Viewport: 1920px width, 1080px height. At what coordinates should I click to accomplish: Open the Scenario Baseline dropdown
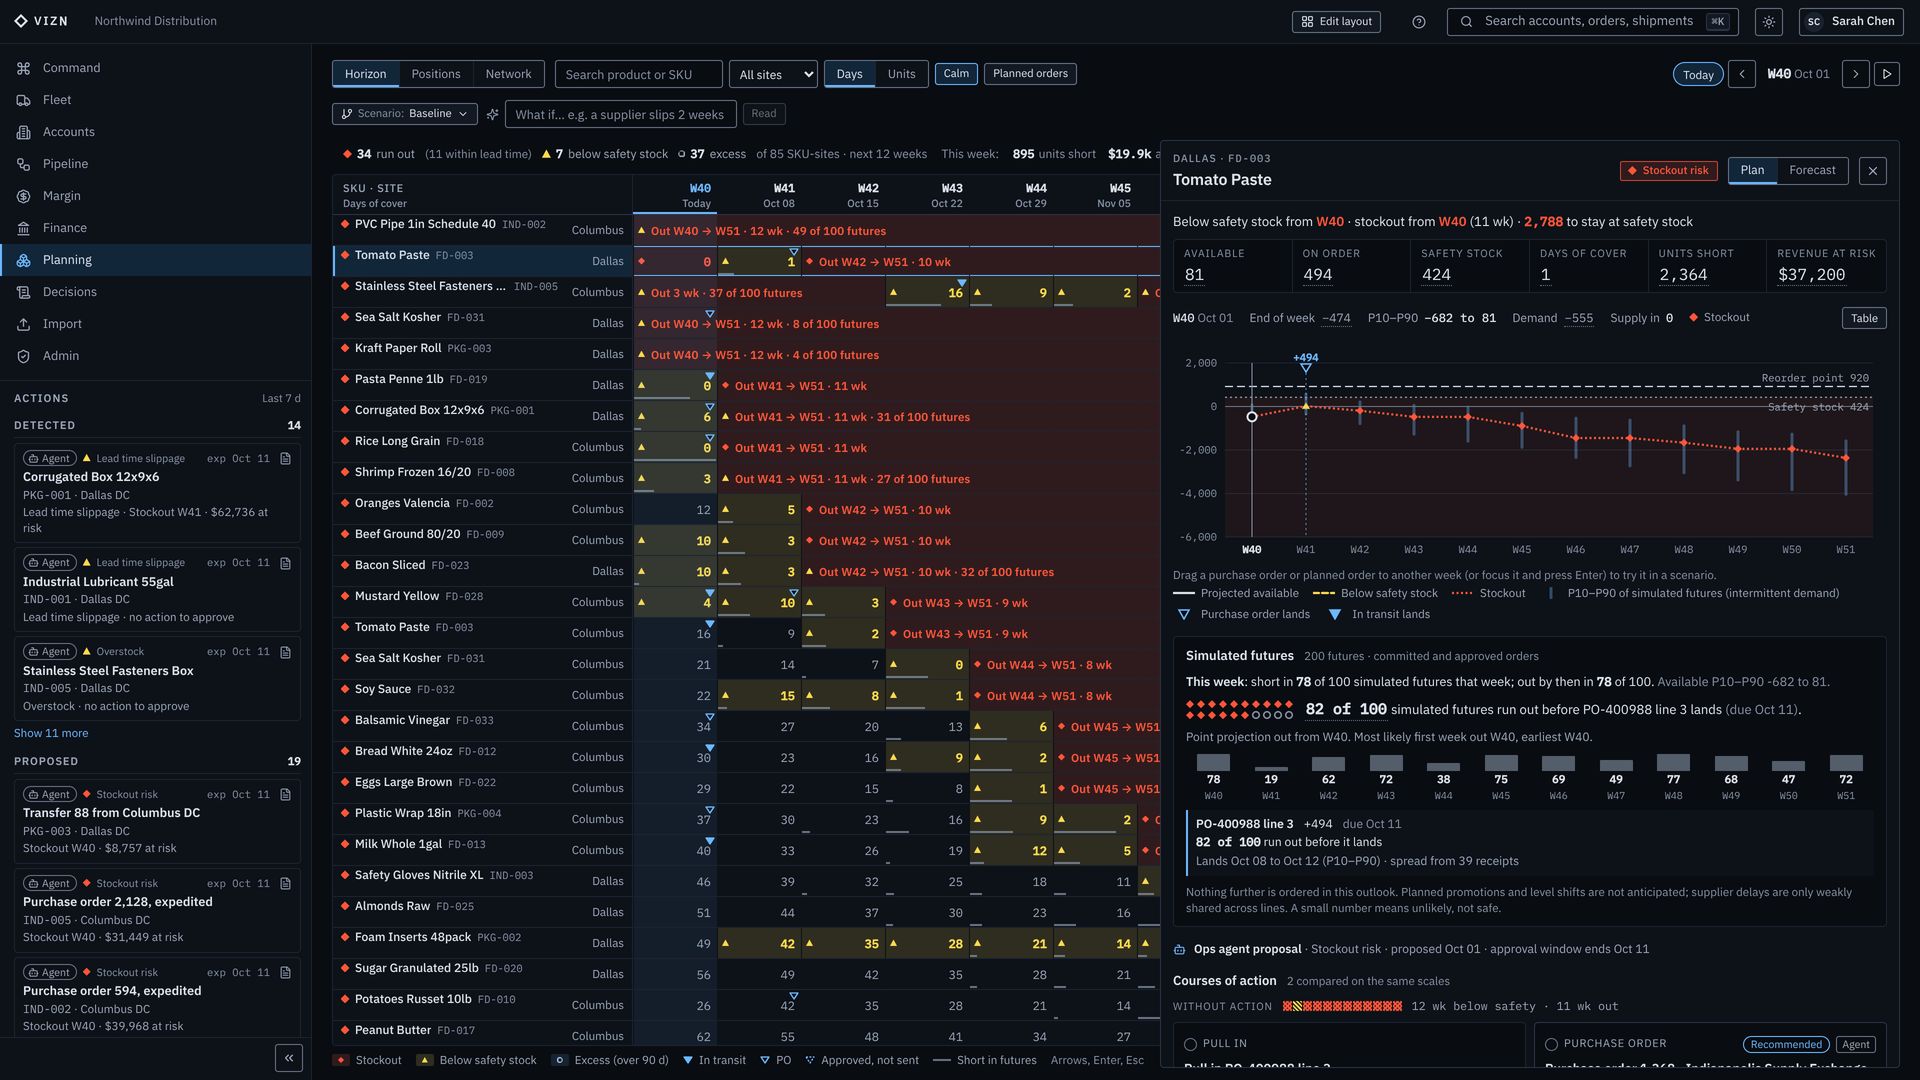404,114
